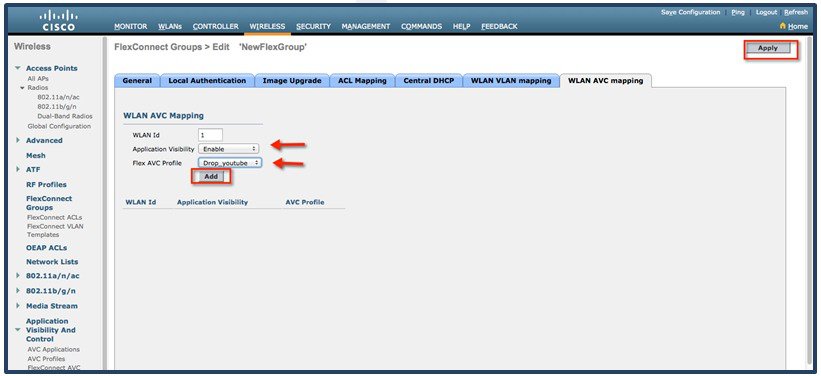Collapse Application Visibility And Control arrow

click(18, 330)
